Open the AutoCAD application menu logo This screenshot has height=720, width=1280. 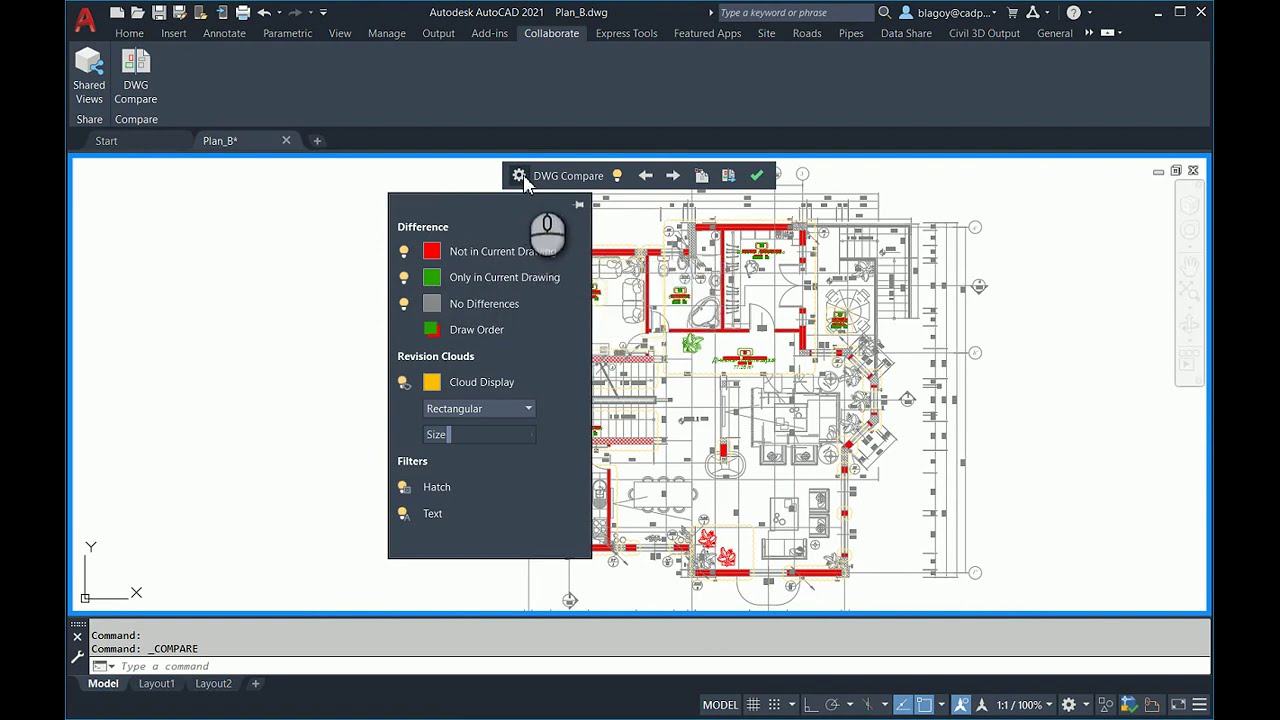tap(86, 17)
